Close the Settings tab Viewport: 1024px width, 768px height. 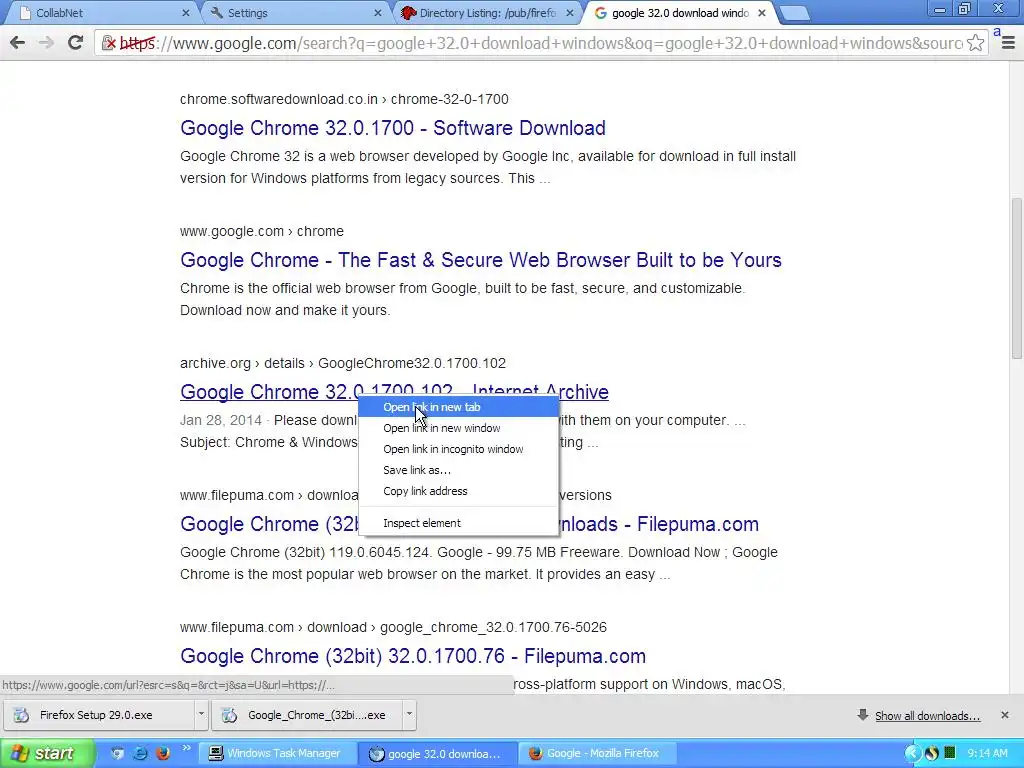tap(377, 13)
